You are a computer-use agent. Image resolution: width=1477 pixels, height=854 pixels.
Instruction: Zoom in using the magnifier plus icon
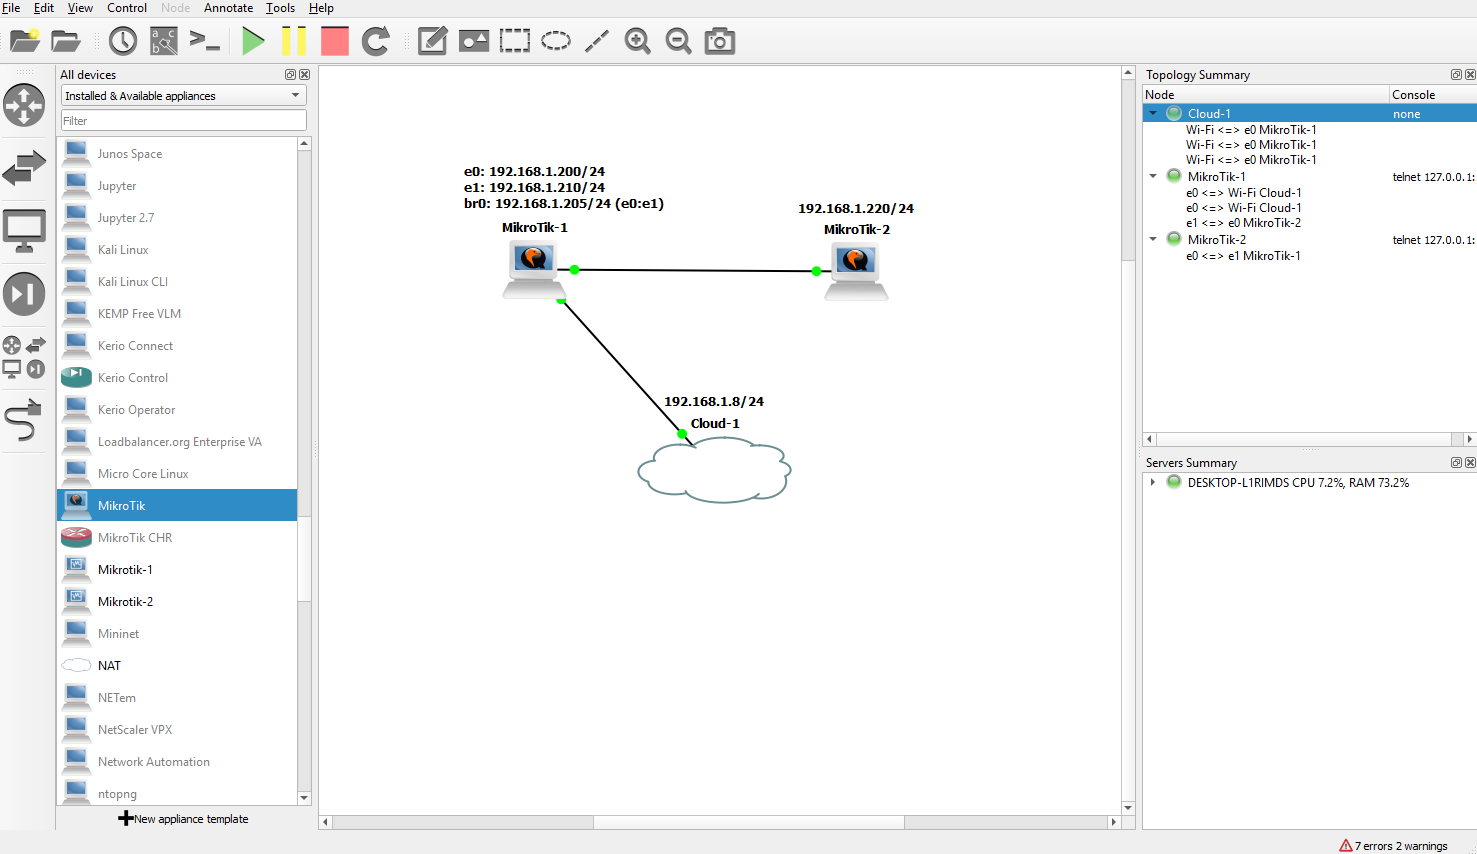click(x=637, y=41)
